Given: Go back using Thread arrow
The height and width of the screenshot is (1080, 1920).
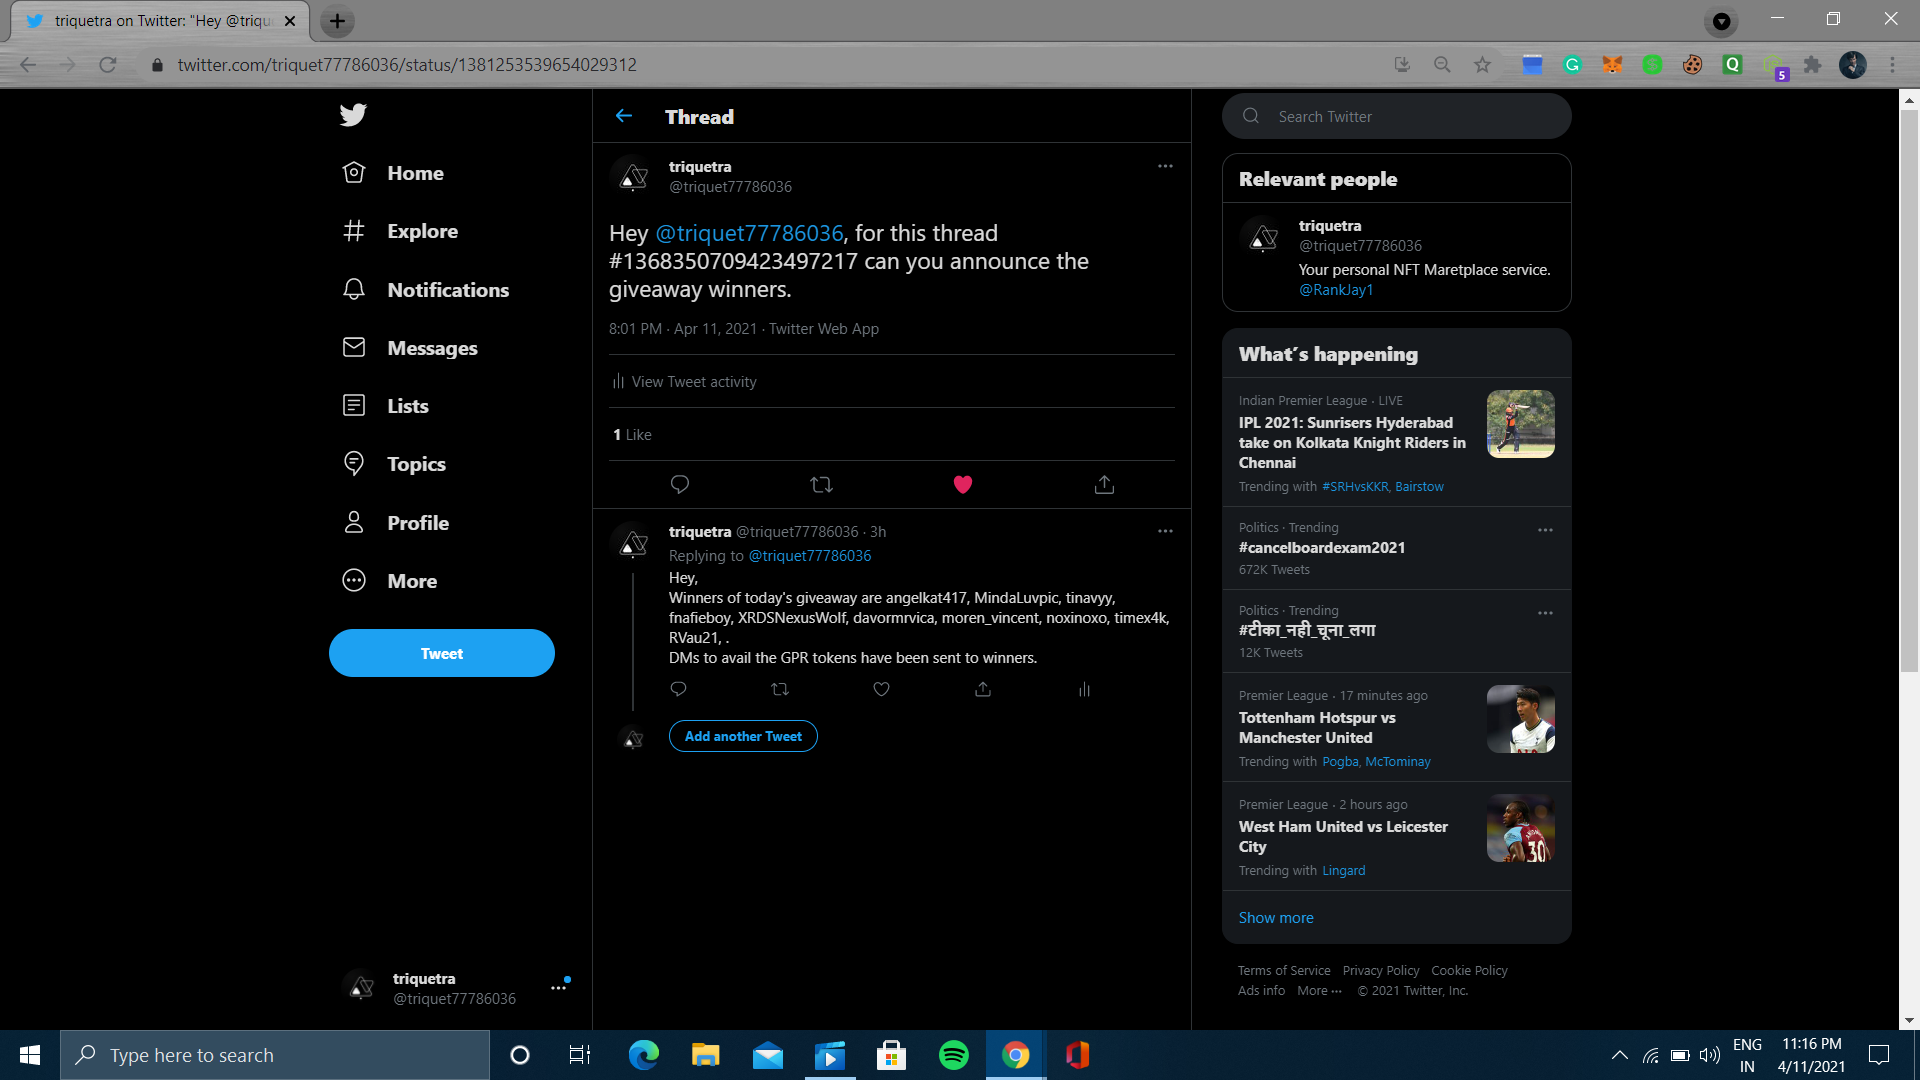Looking at the screenshot, I should [624, 116].
